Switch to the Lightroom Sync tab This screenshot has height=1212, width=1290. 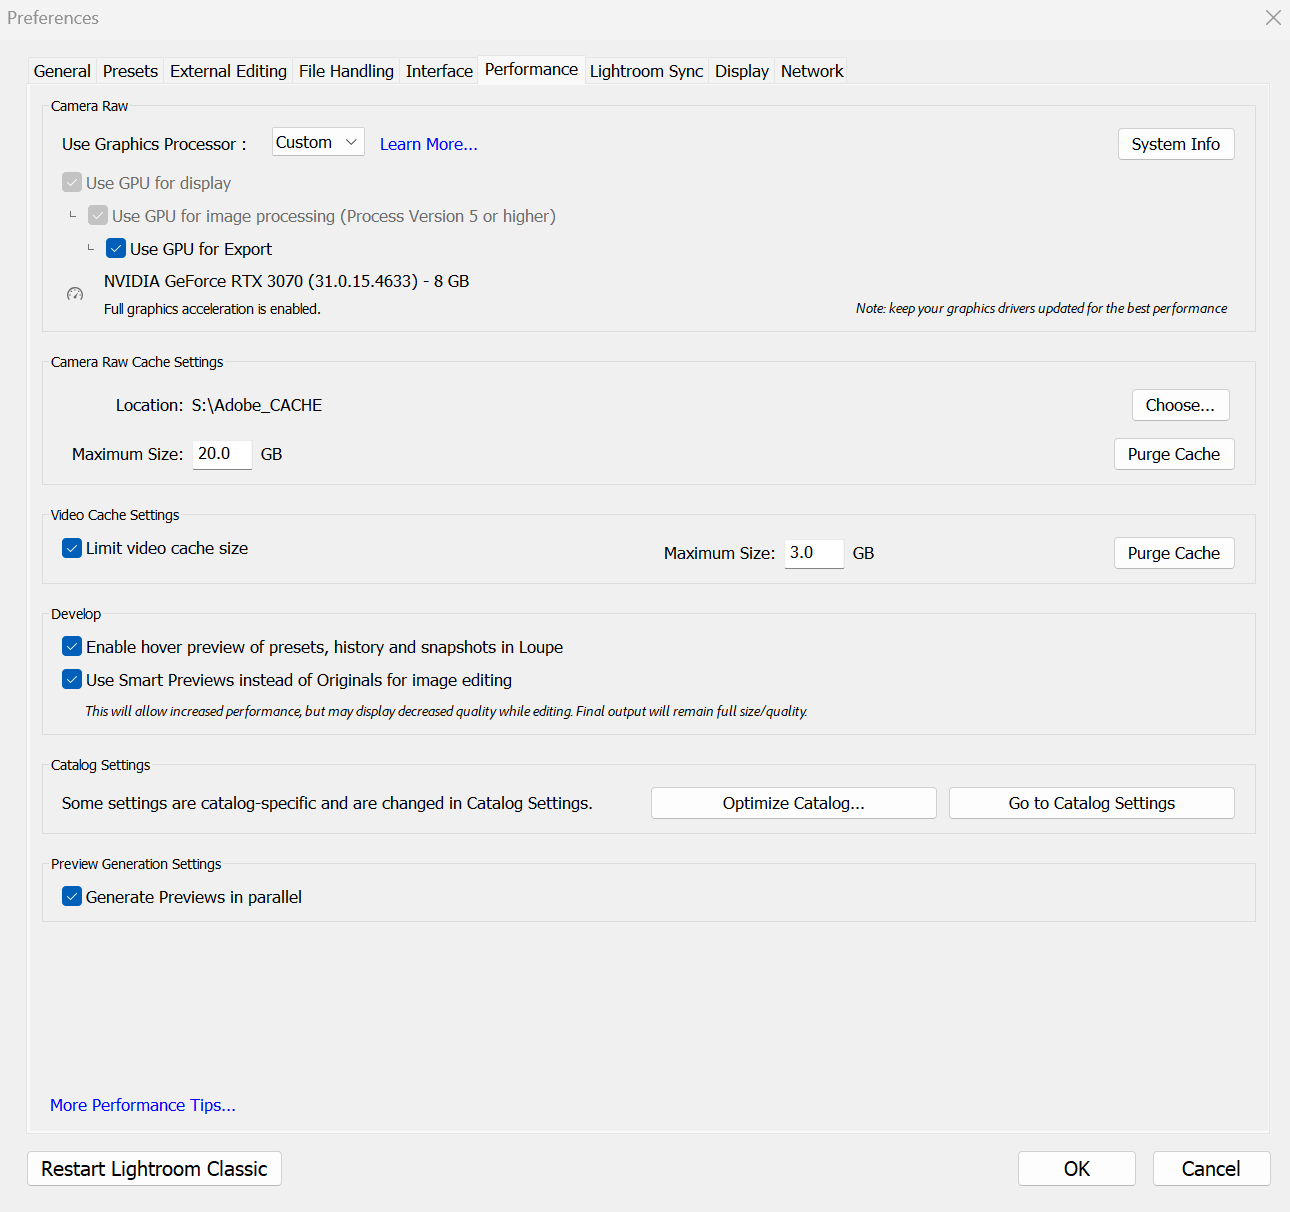(646, 71)
